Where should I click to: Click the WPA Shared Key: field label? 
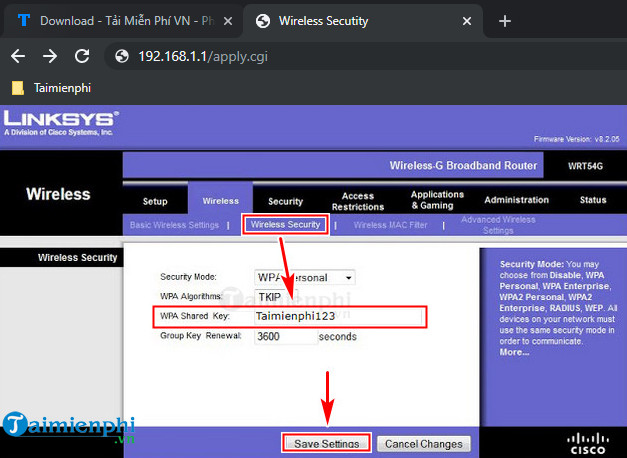click(x=195, y=316)
